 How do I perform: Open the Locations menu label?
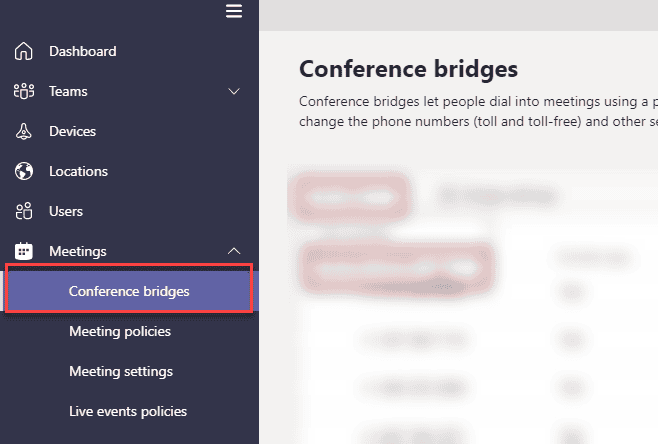pos(78,171)
